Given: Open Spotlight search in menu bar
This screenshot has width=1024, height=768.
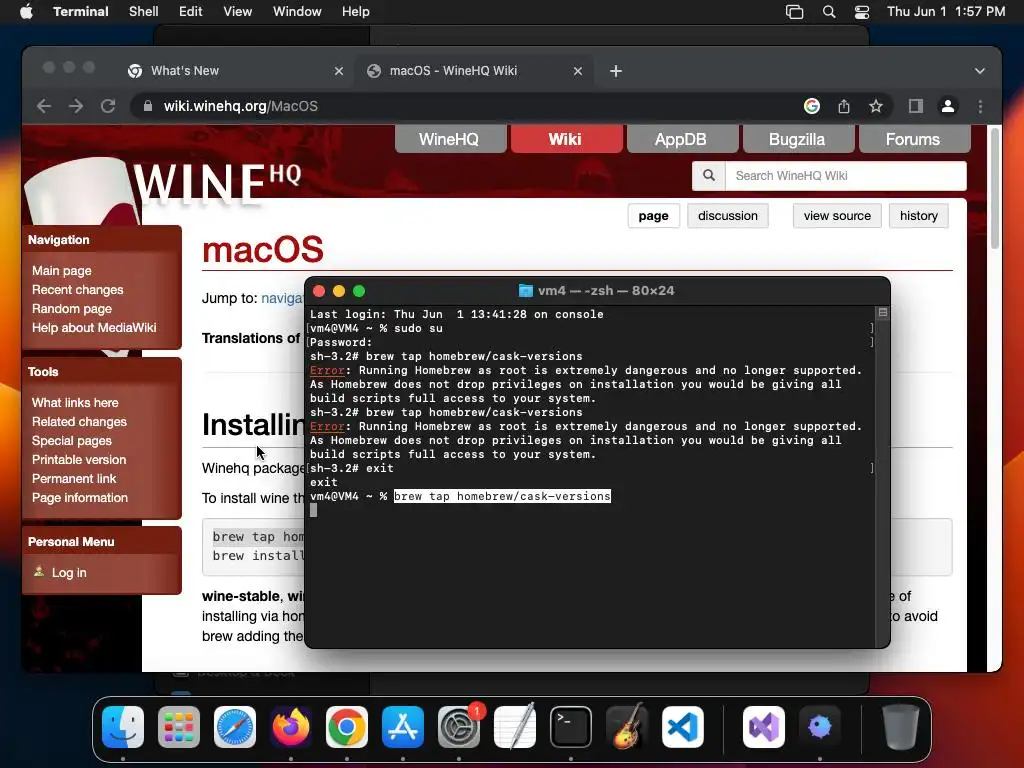Looking at the screenshot, I should click(829, 12).
